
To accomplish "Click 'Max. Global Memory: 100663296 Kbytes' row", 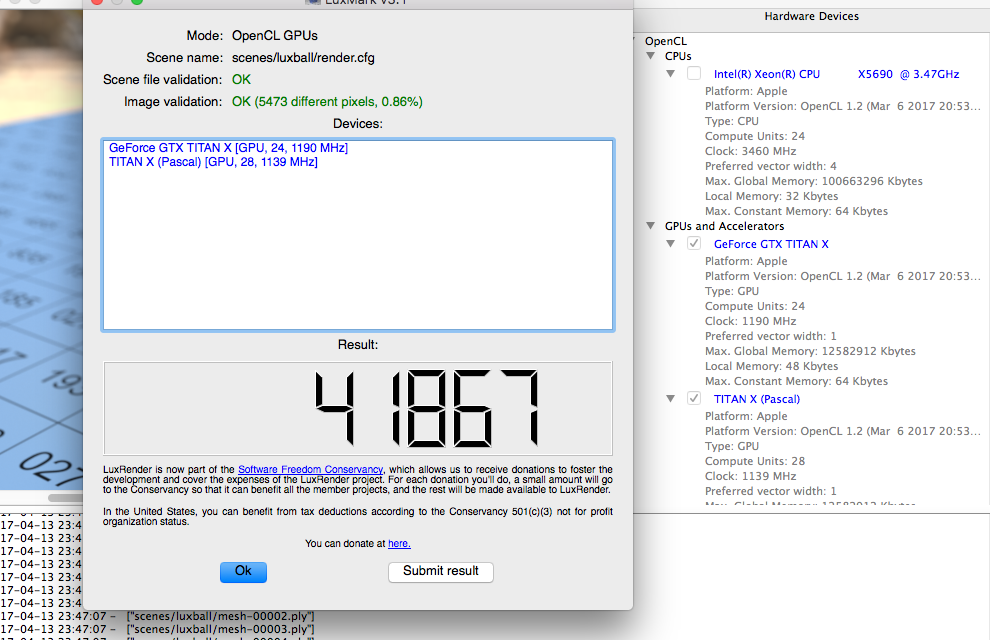I will [x=813, y=181].
